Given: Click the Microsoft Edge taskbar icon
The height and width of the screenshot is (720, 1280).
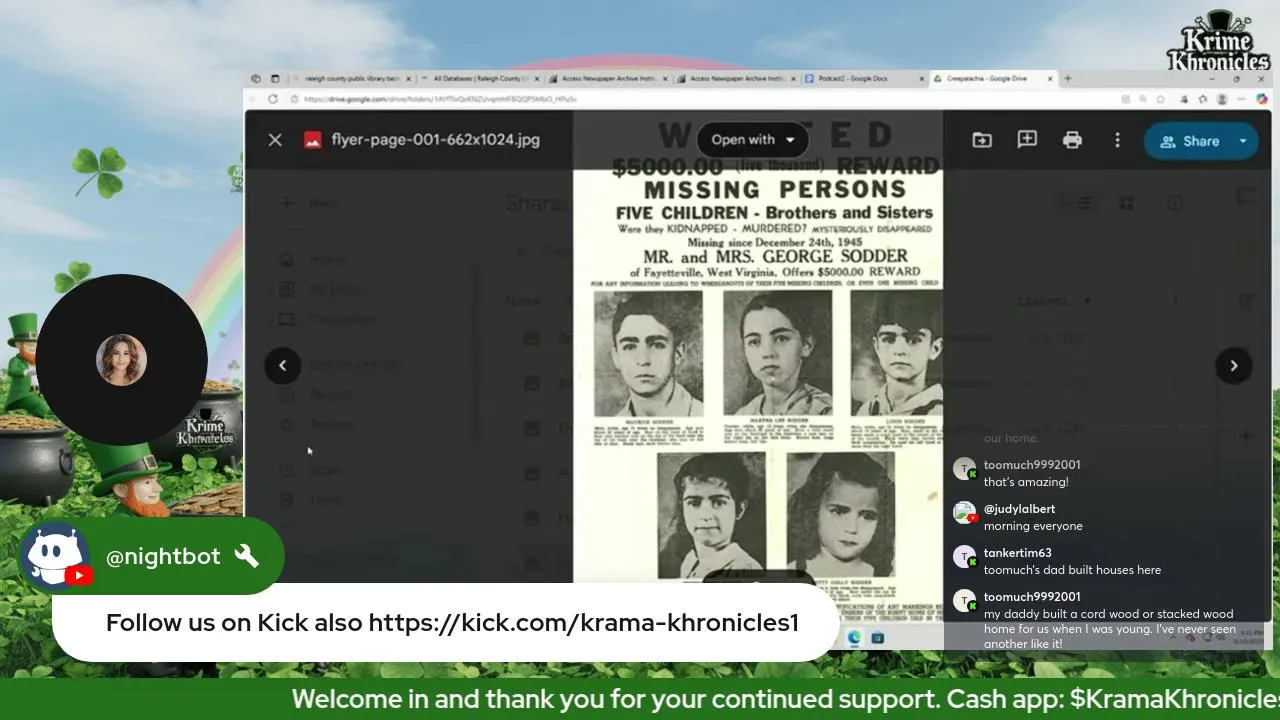Looking at the screenshot, I should tap(854, 638).
